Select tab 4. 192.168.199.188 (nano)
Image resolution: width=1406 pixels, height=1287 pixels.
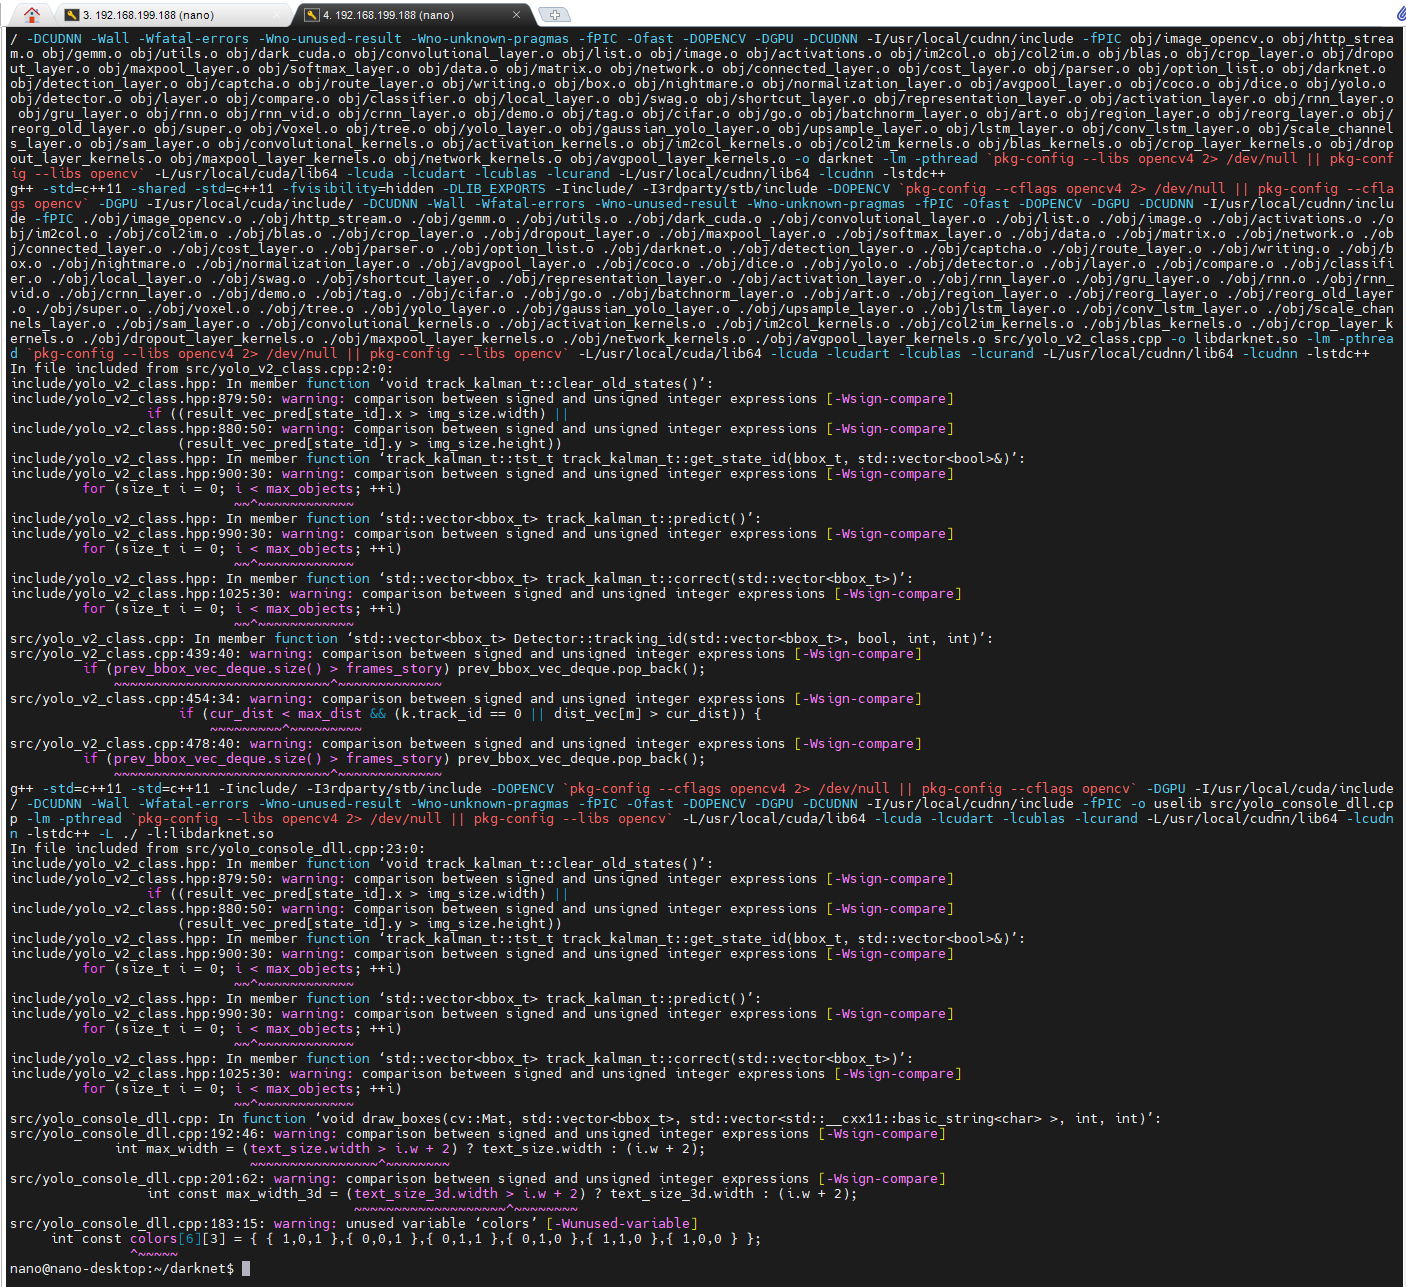(412, 15)
